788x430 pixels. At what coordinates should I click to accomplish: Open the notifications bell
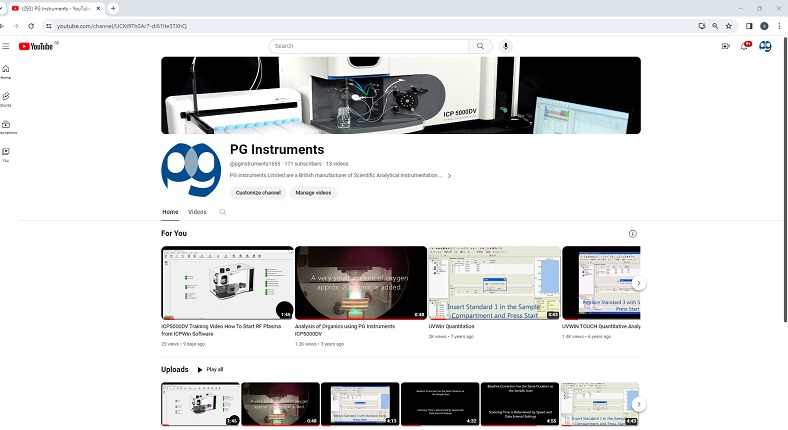745,46
